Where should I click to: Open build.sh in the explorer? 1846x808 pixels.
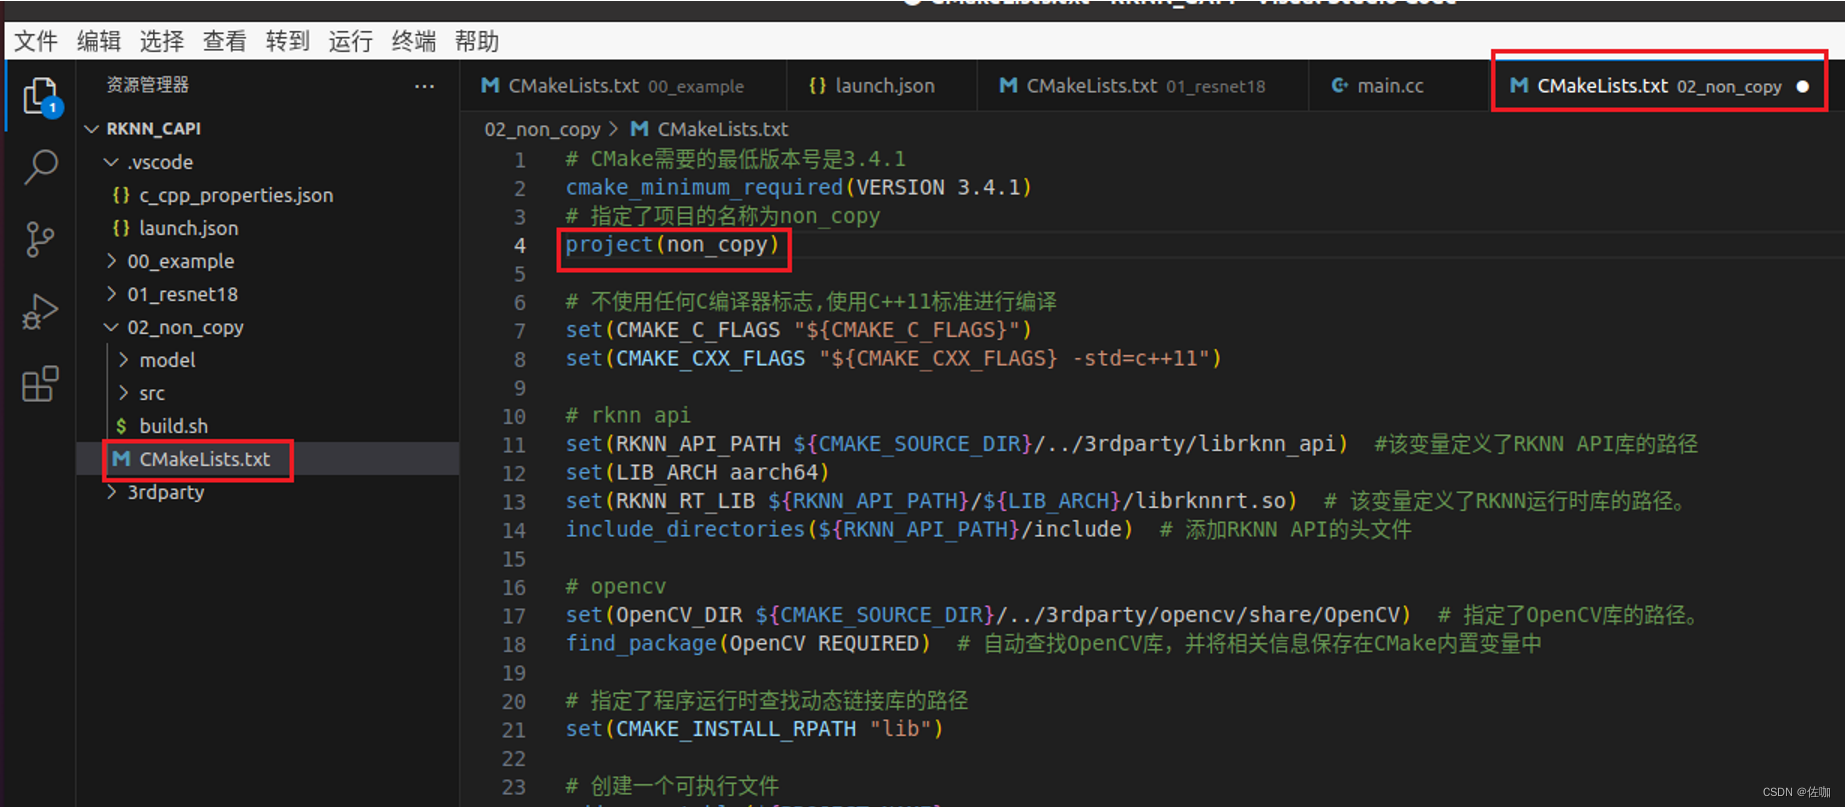268,426
